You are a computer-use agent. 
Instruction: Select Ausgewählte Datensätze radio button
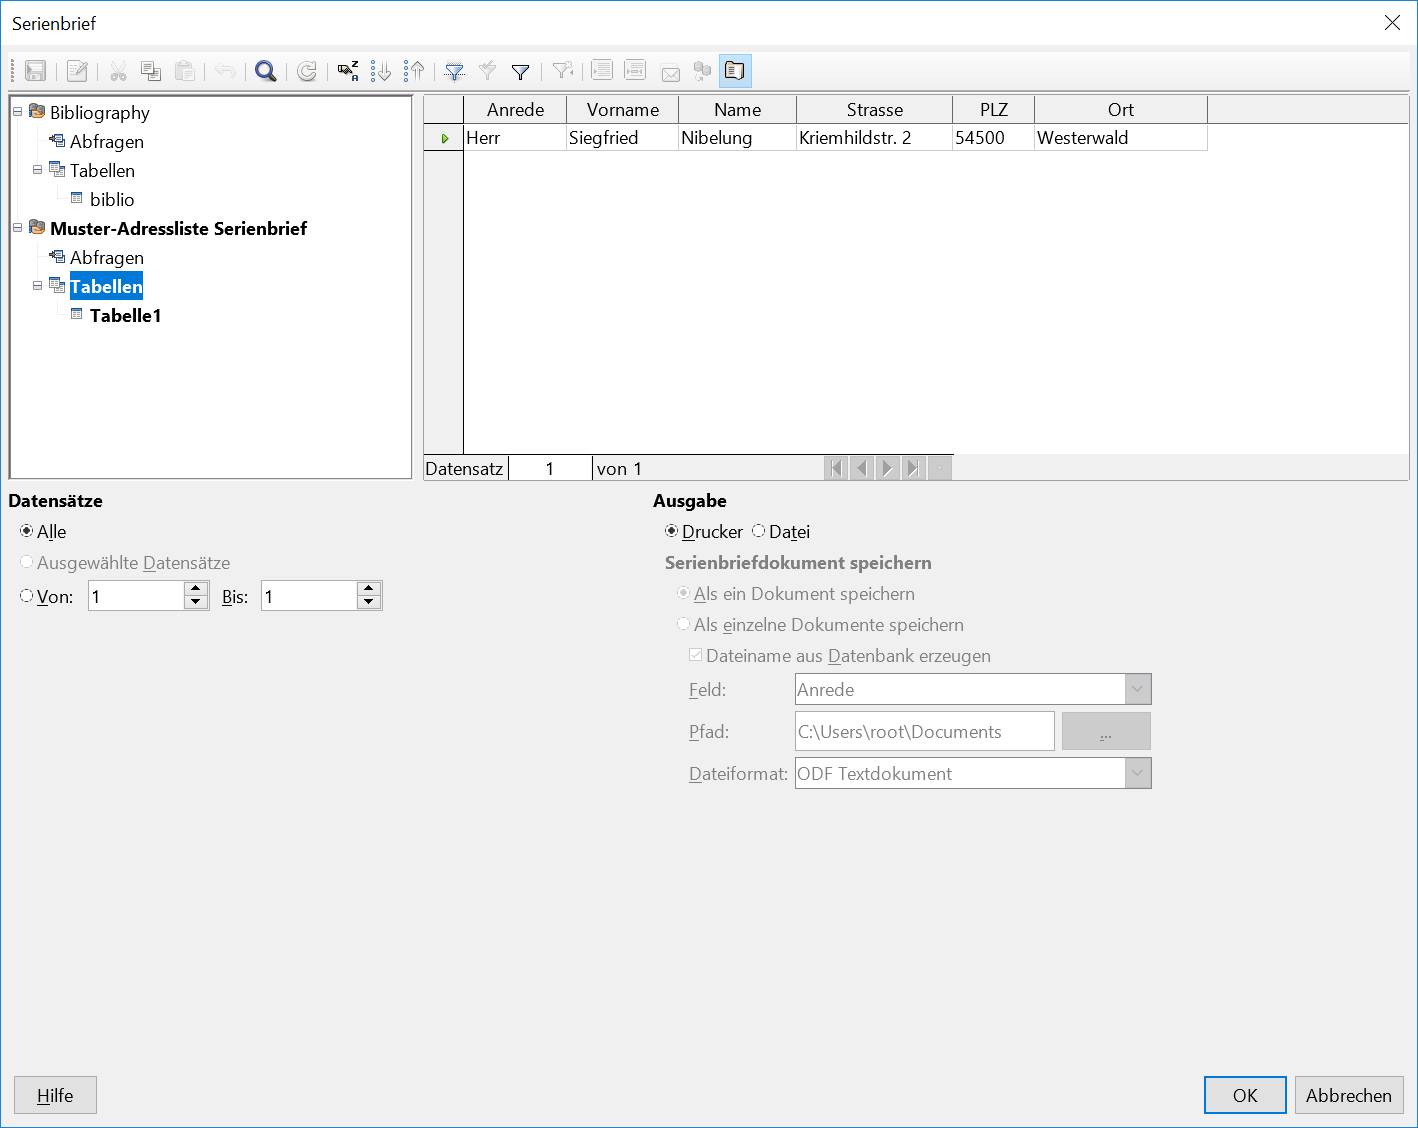27,562
